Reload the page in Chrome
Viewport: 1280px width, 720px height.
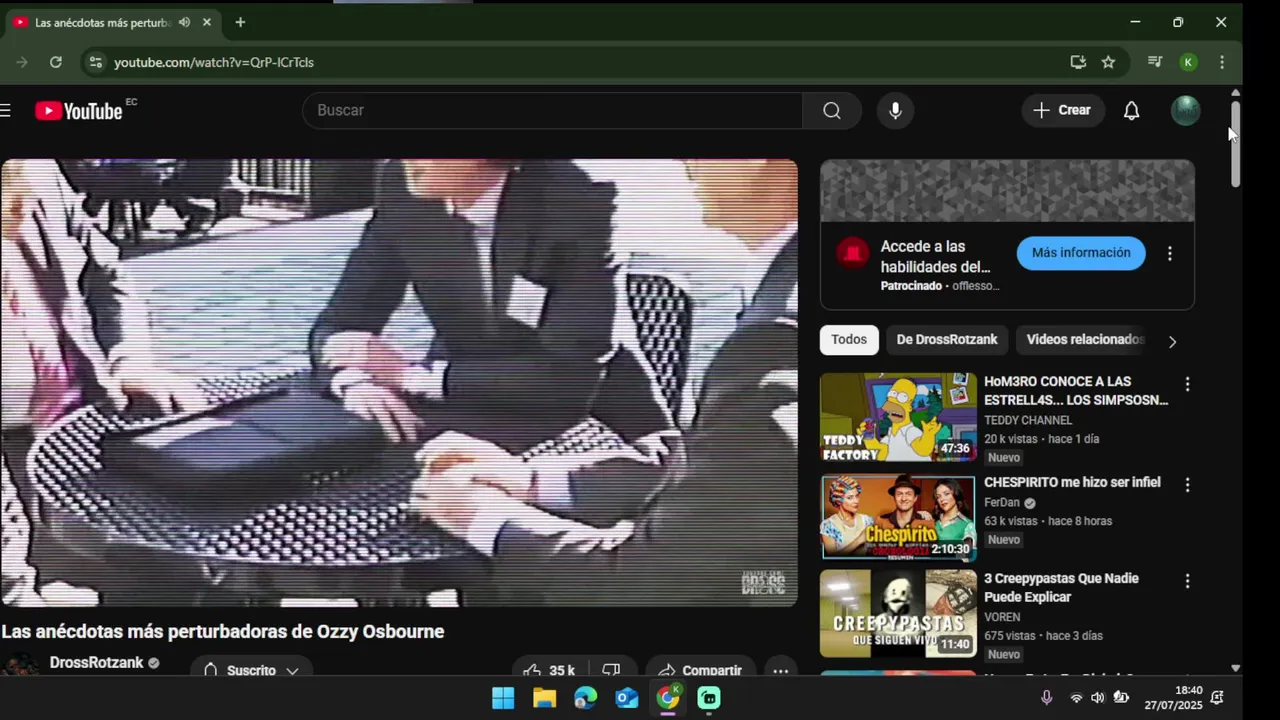pyautogui.click(x=56, y=62)
